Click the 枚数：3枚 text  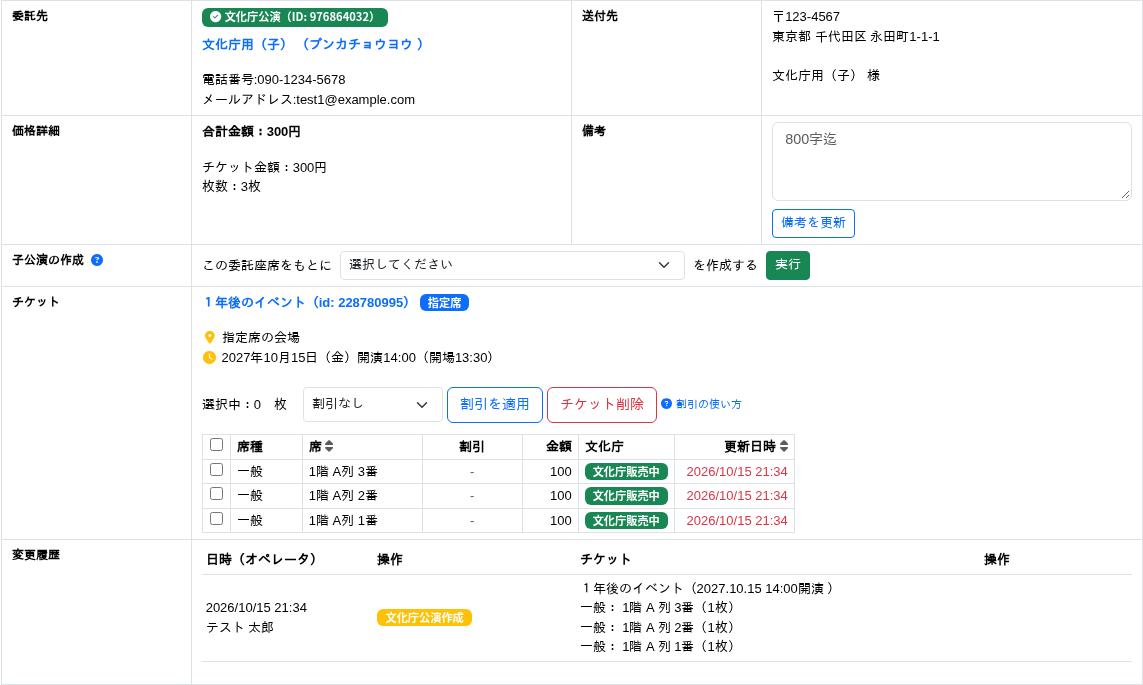(231, 187)
